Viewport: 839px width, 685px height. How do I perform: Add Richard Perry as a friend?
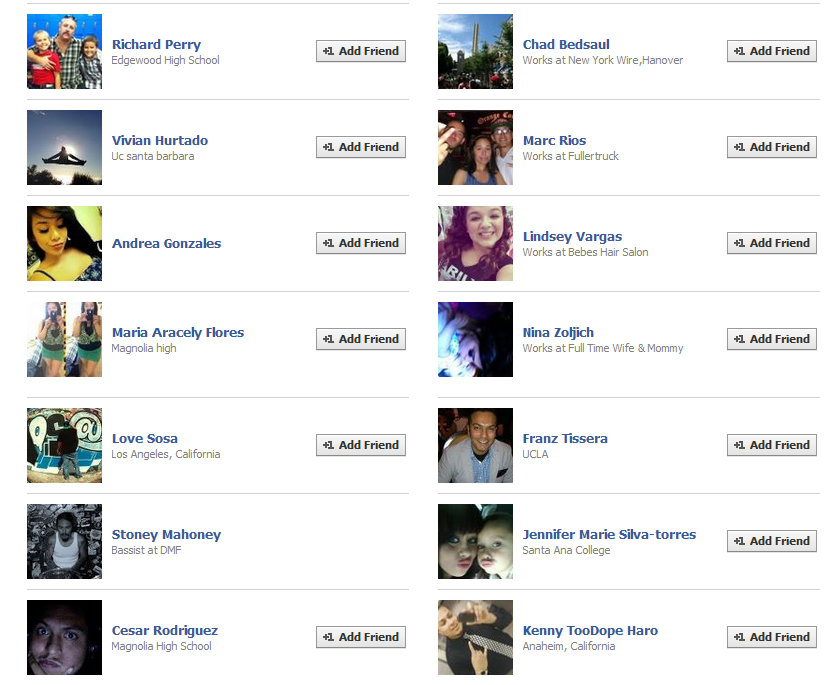click(361, 51)
